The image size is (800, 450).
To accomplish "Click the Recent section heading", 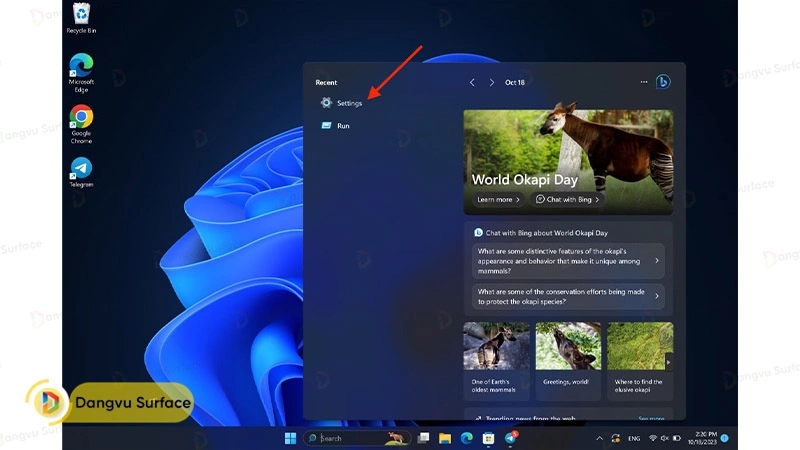I will tap(326, 82).
